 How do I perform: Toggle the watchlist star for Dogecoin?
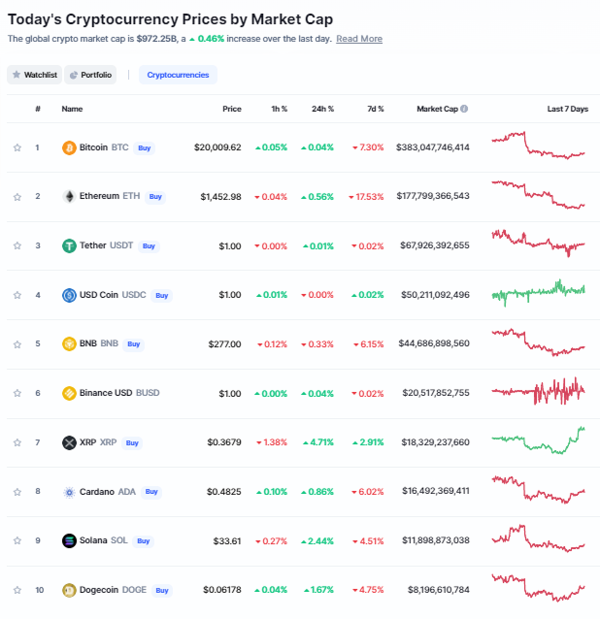tap(17, 590)
